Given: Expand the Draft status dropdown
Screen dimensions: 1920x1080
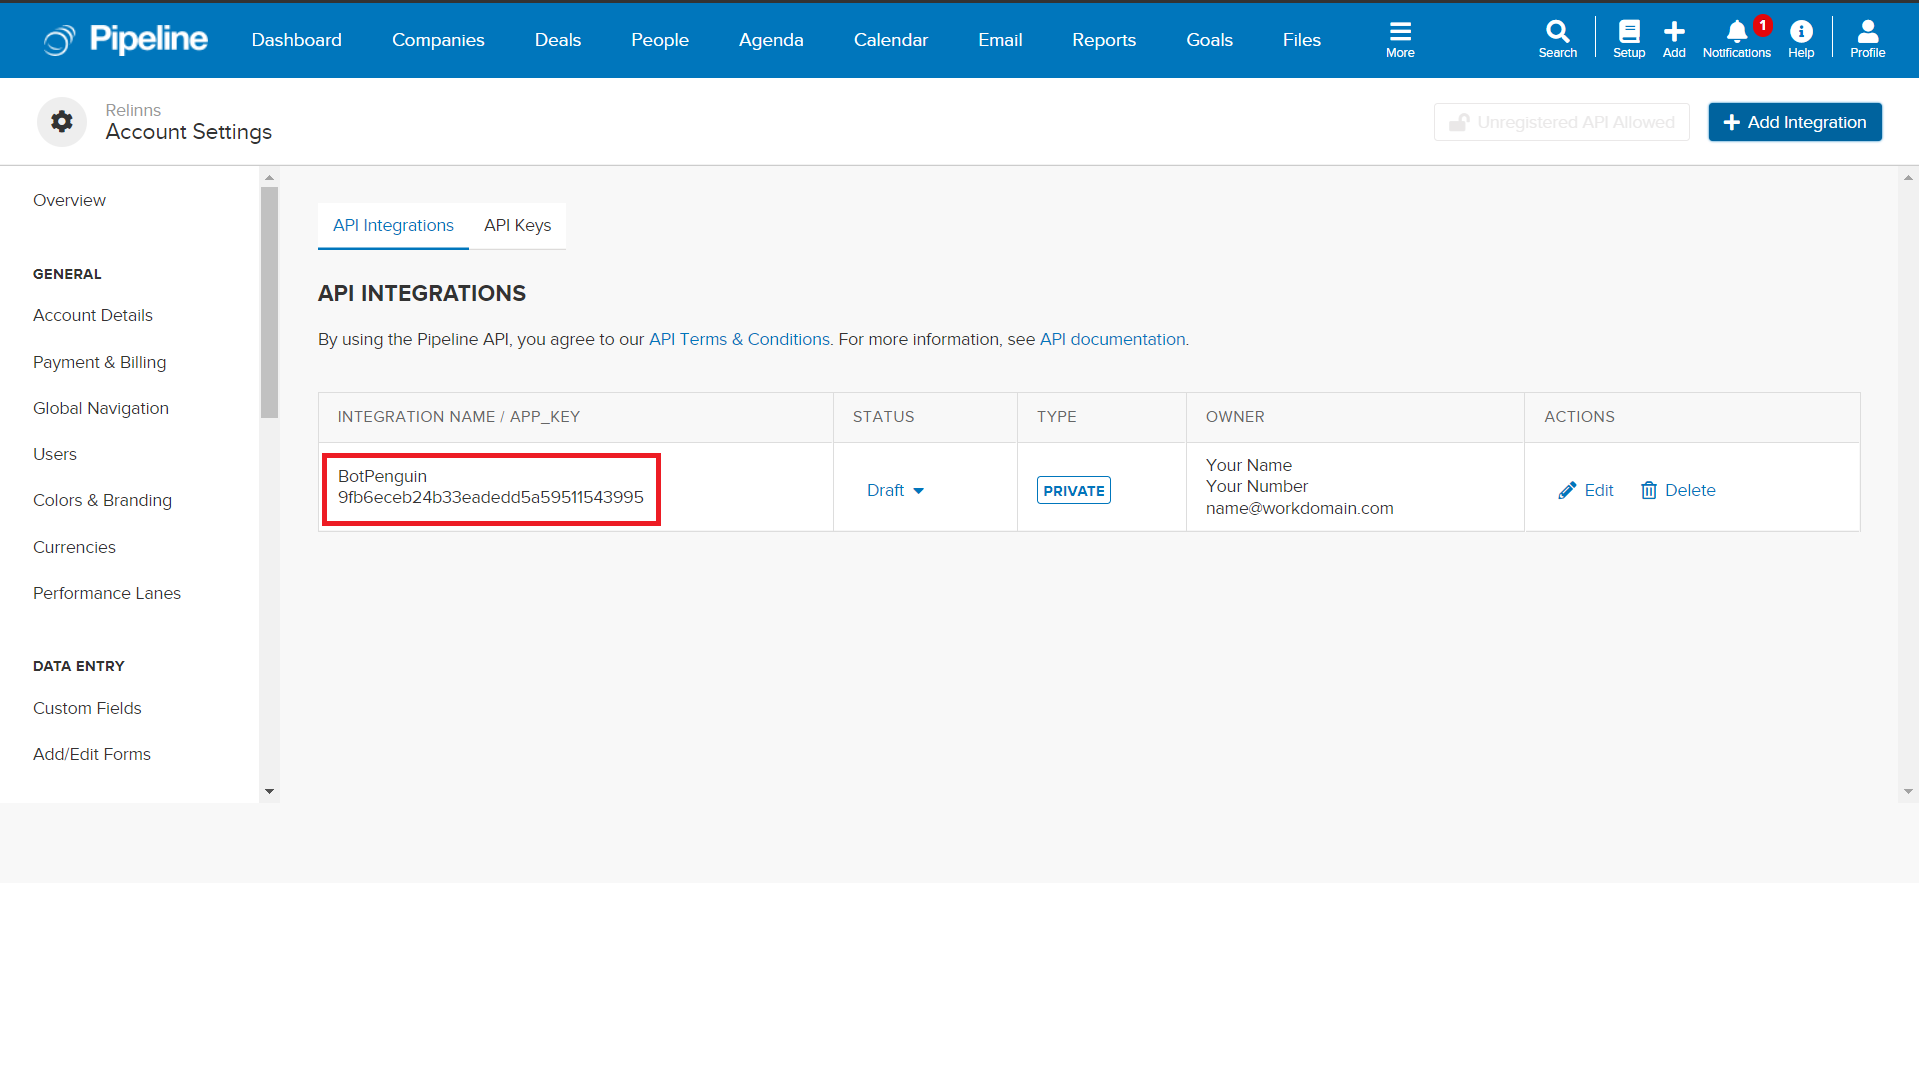Looking at the screenshot, I should tap(895, 490).
